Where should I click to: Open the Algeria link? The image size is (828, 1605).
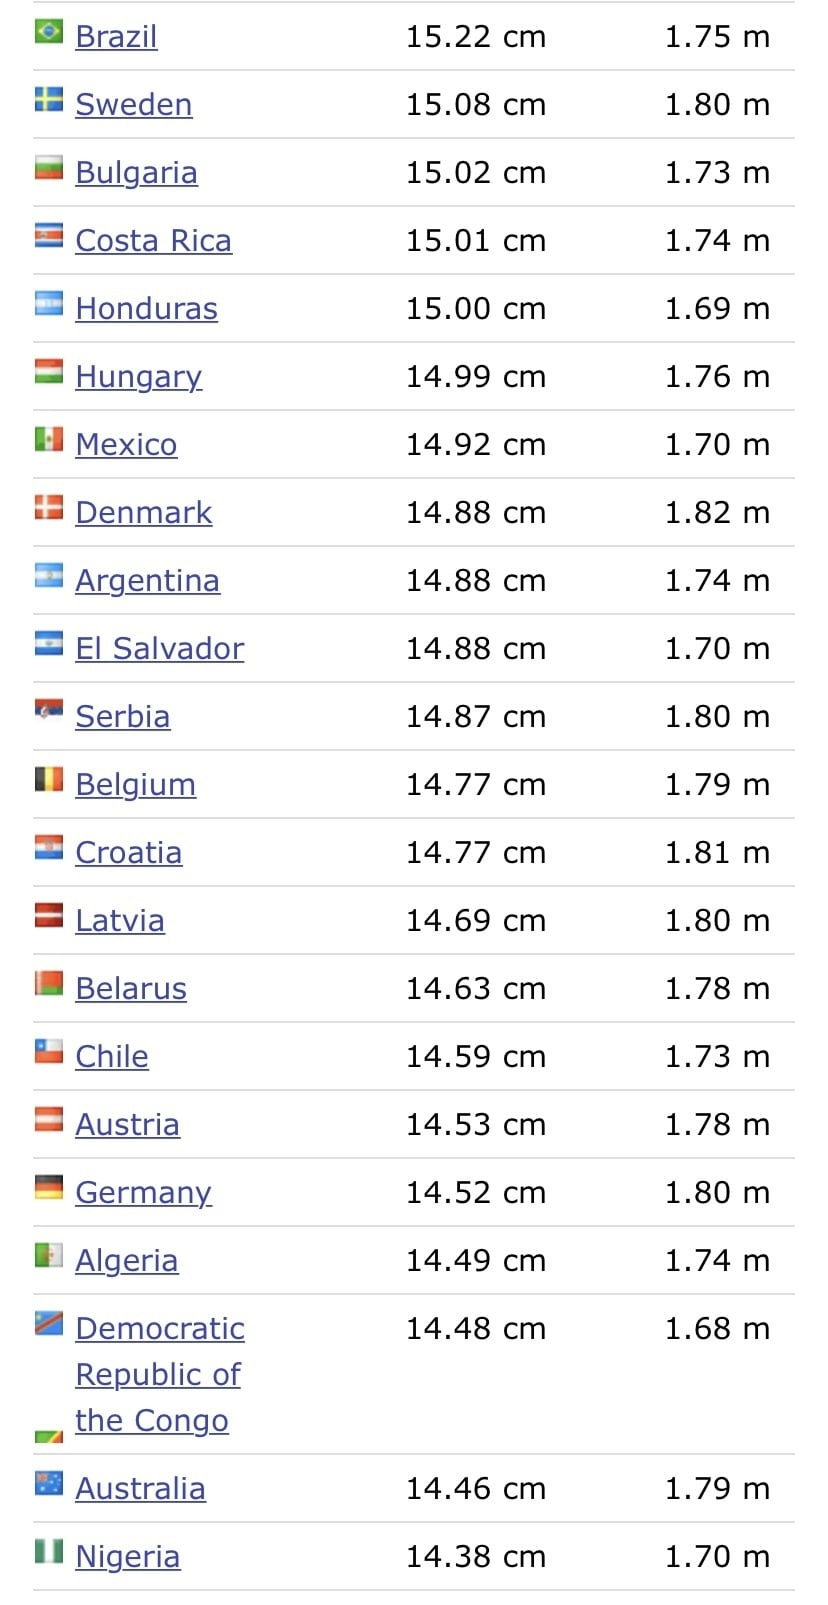(127, 1261)
